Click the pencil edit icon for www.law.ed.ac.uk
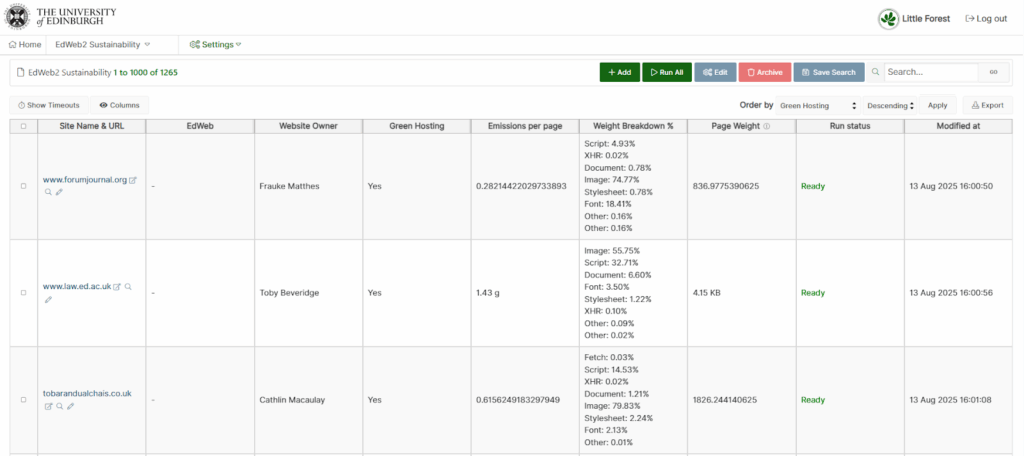The width and height of the screenshot is (1024, 456). pos(48,299)
